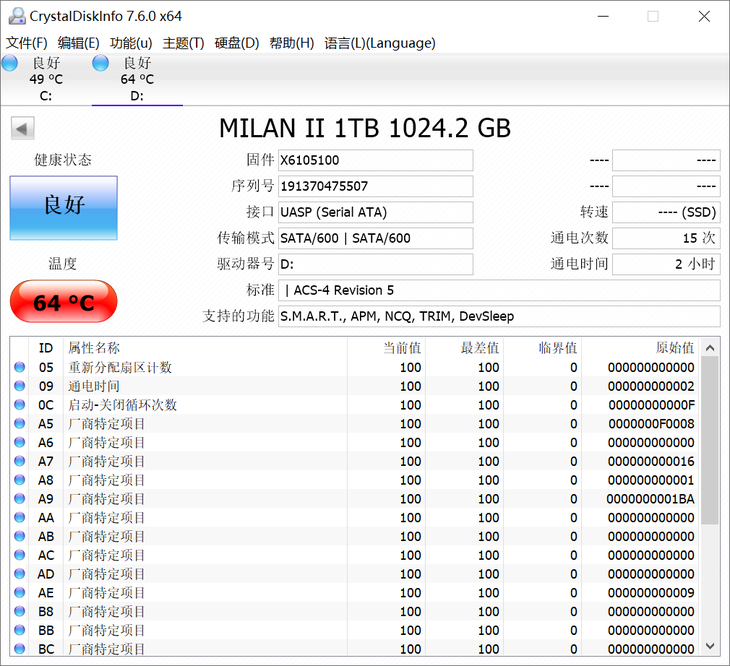Click status orb of attribute BC row
Screen dimensions: 730x666
coord(20,648)
